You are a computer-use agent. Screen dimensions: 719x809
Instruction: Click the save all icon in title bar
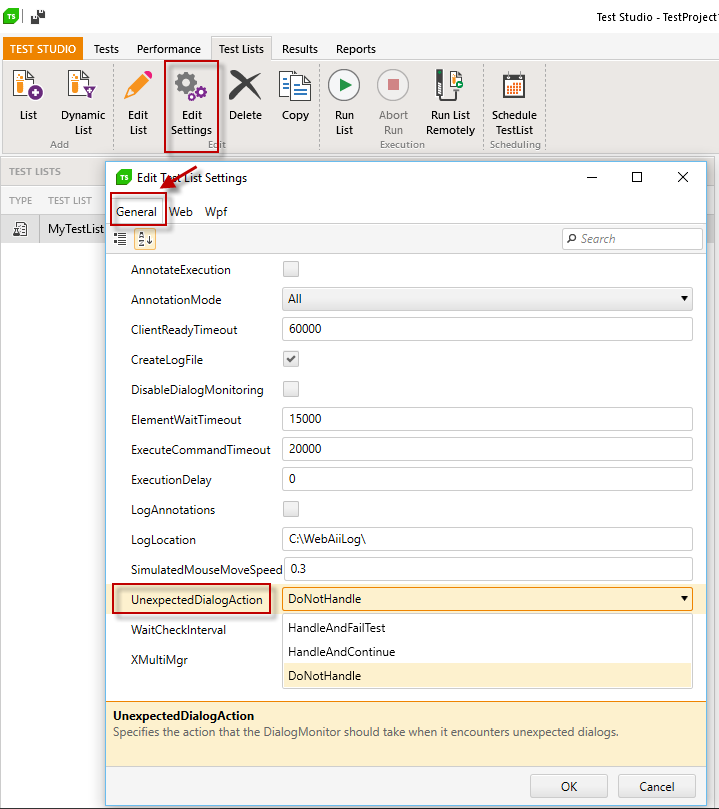[x=38, y=17]
